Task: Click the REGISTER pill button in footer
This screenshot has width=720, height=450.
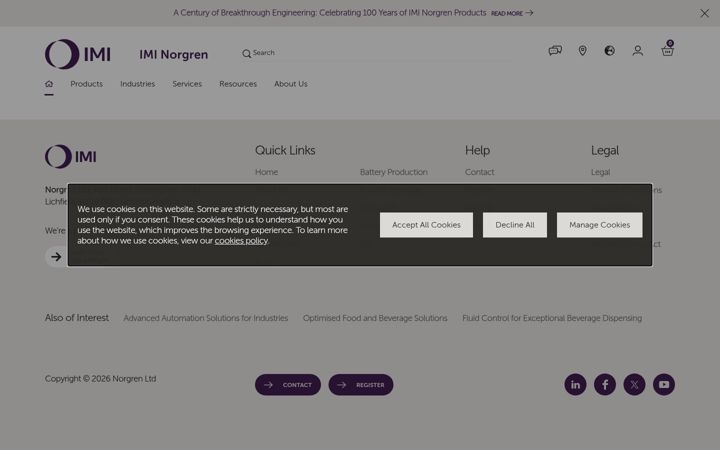Action: pos(361,385)
